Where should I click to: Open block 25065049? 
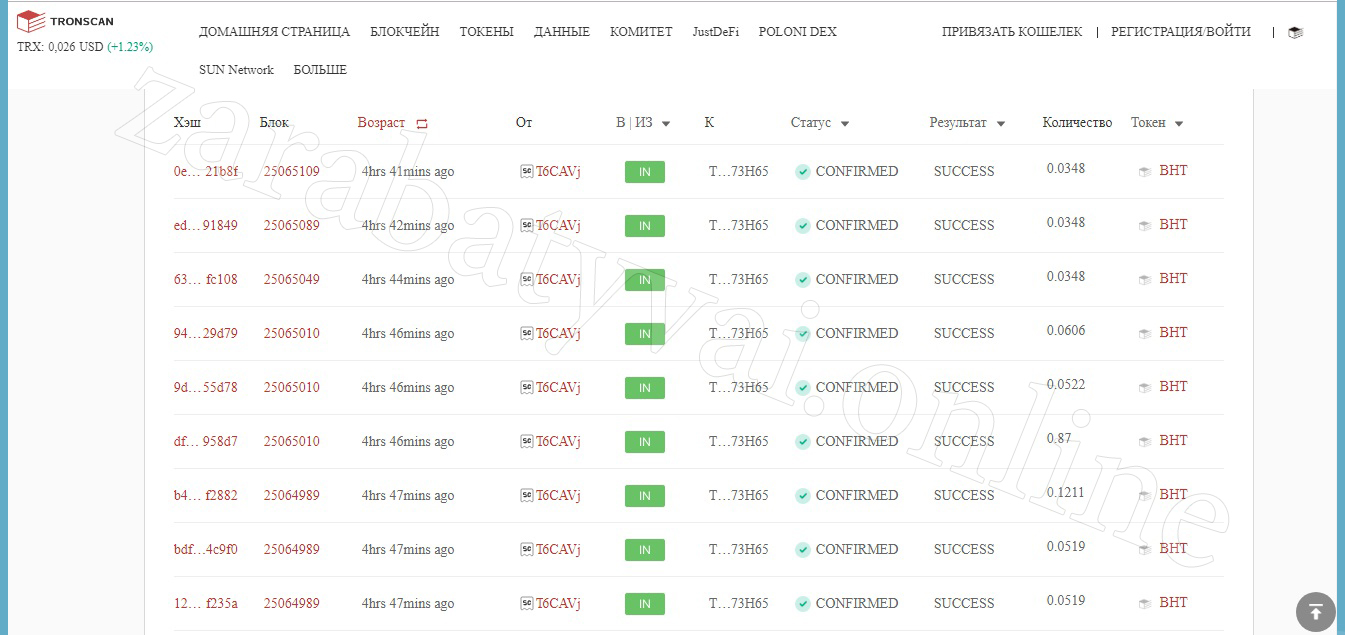(x=292, y=279)
